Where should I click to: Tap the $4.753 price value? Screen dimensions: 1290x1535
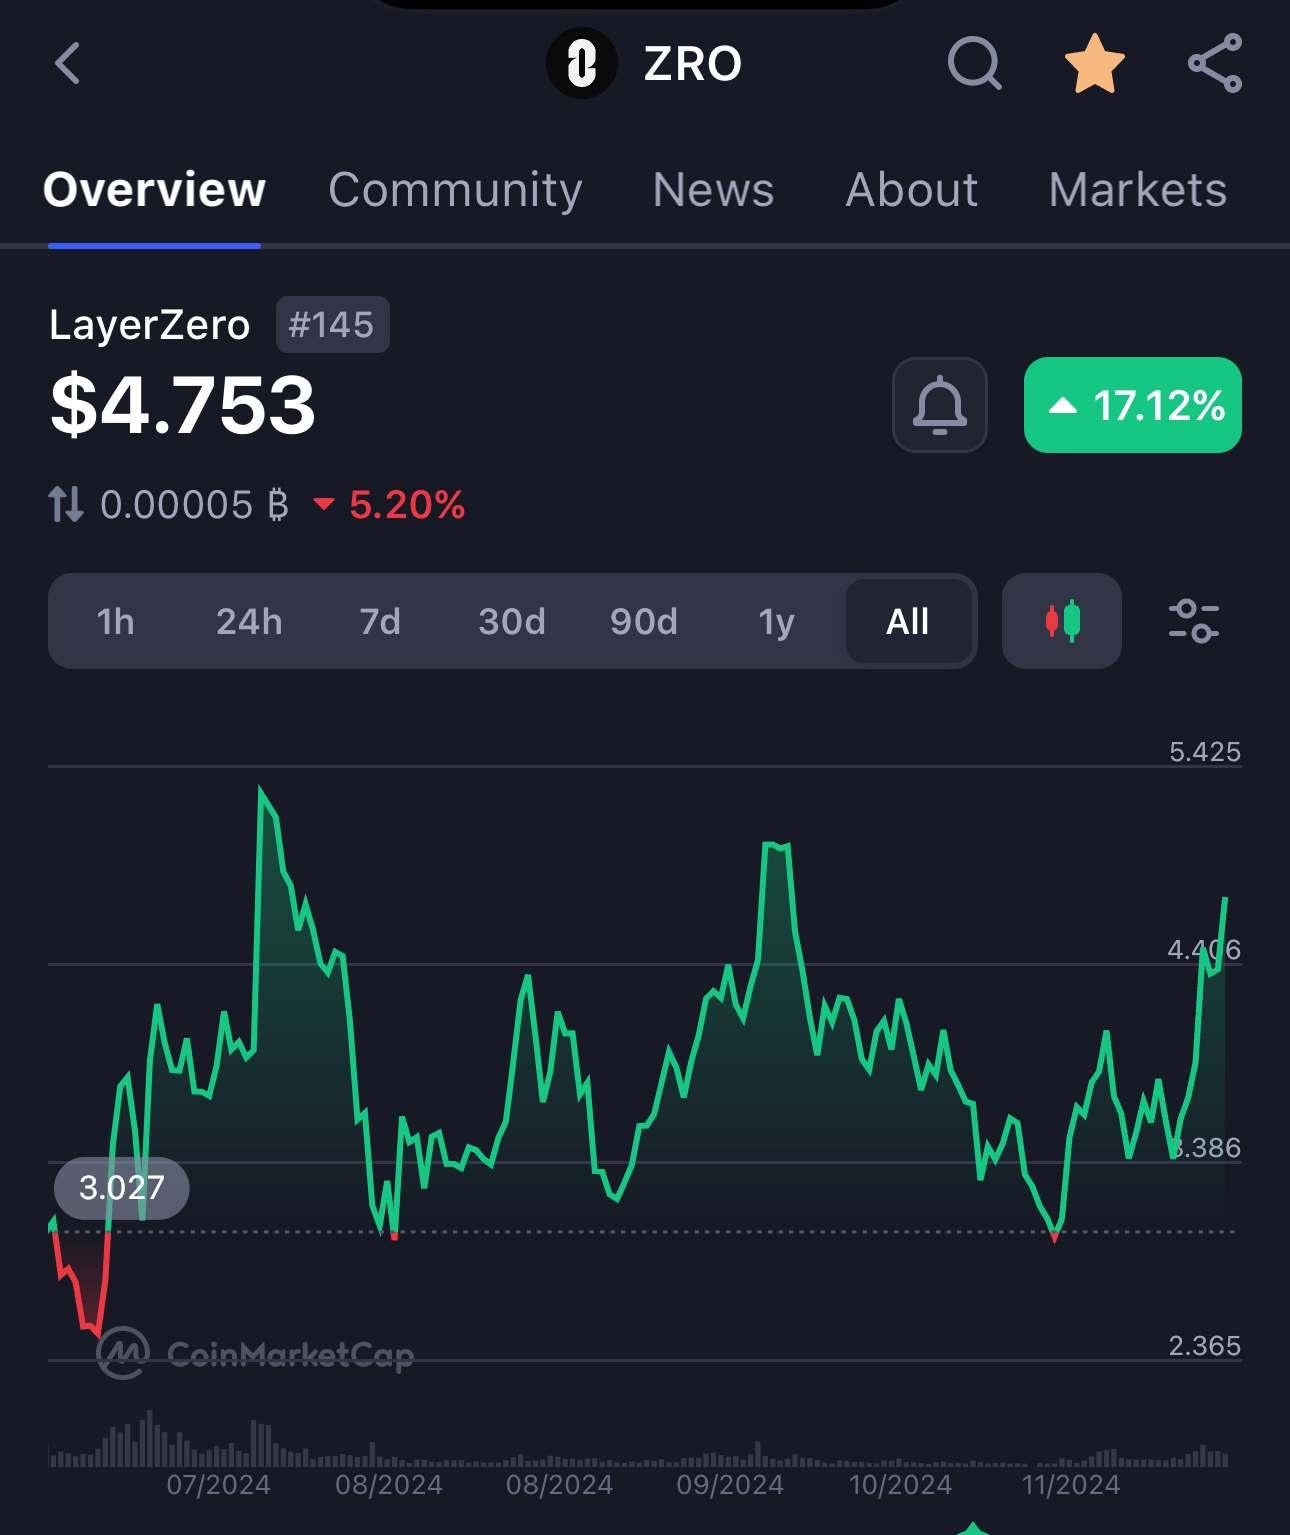[183, 405]
